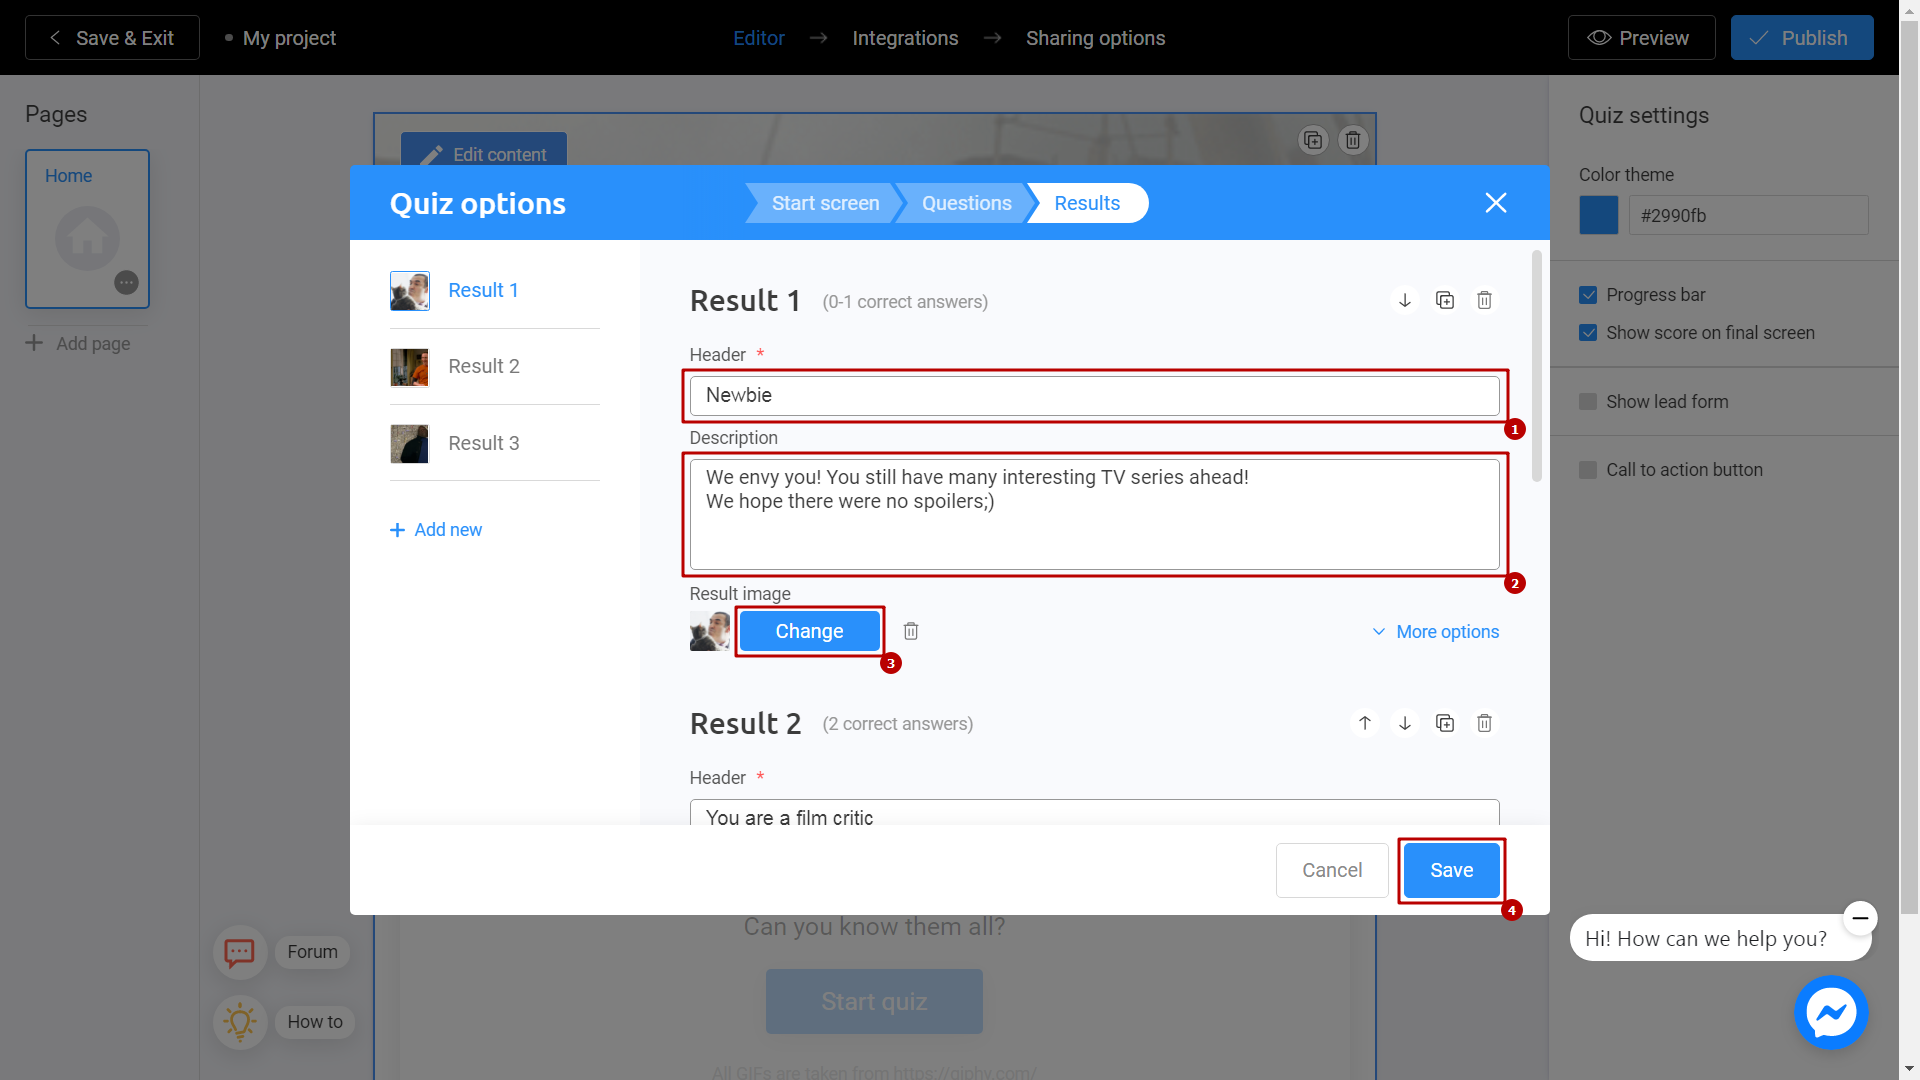This screenshot has height=1080, width=1920.
Task: Click the duplicate result icon for Result 1
Action: [1445, 301]
